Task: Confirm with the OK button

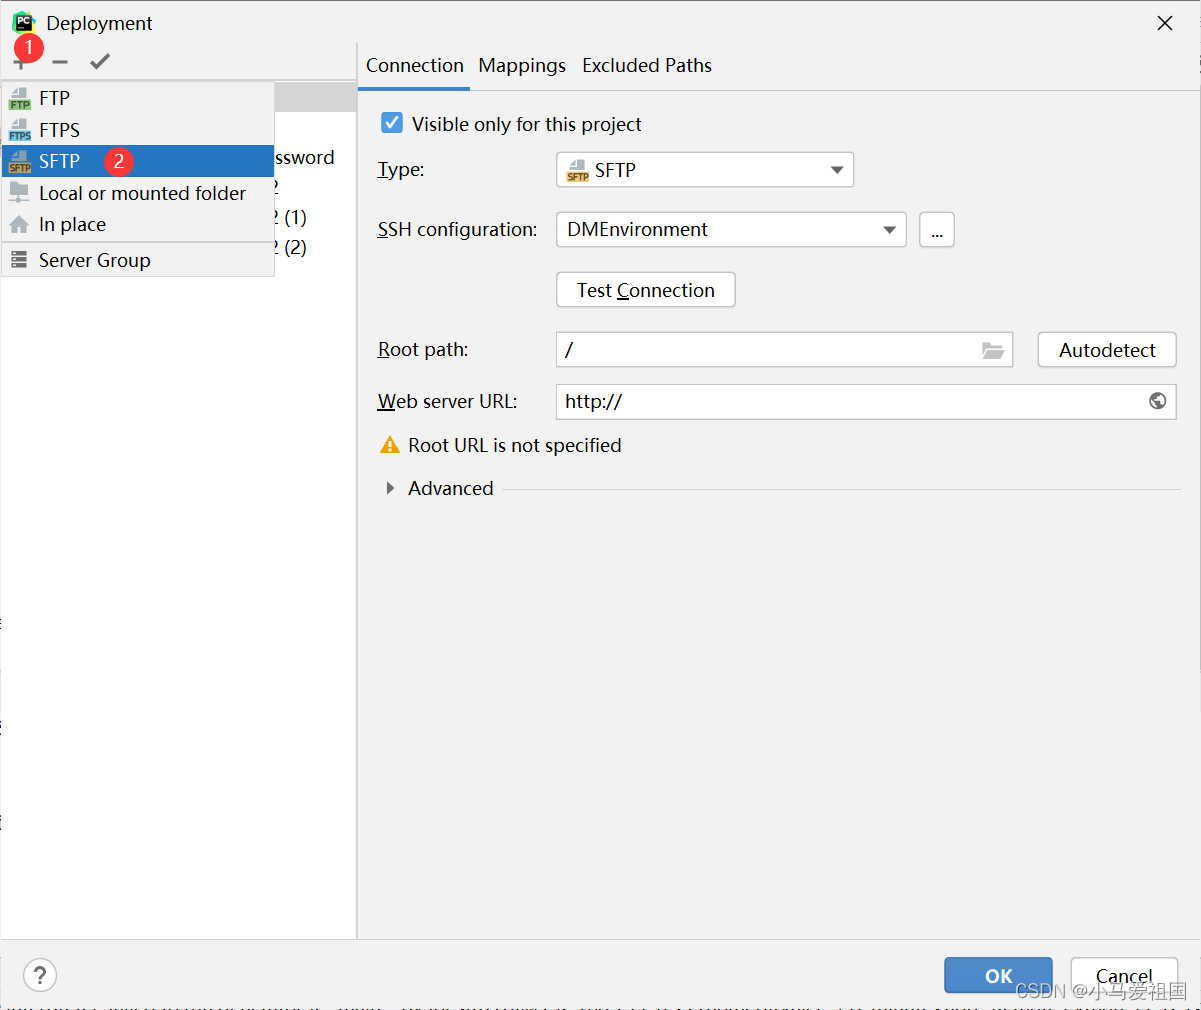Action: (998, 976)
